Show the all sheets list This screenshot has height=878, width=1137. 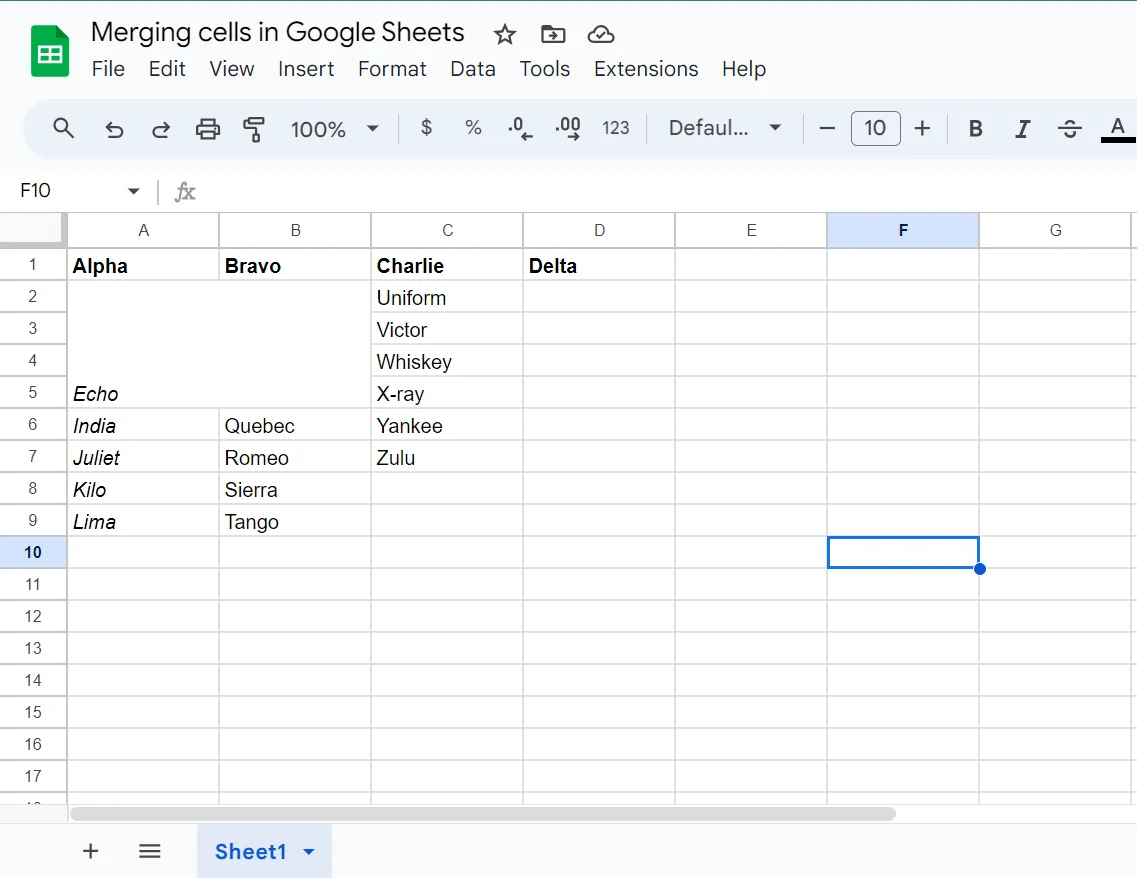(x=149, y=850)
